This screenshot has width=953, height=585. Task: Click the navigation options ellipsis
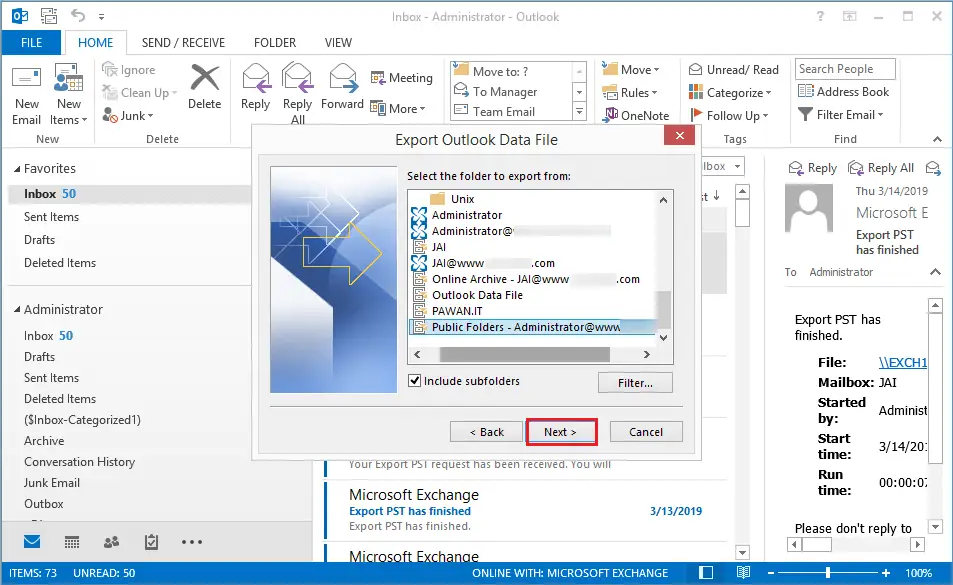pyautogui.click(x=191, y=542)
